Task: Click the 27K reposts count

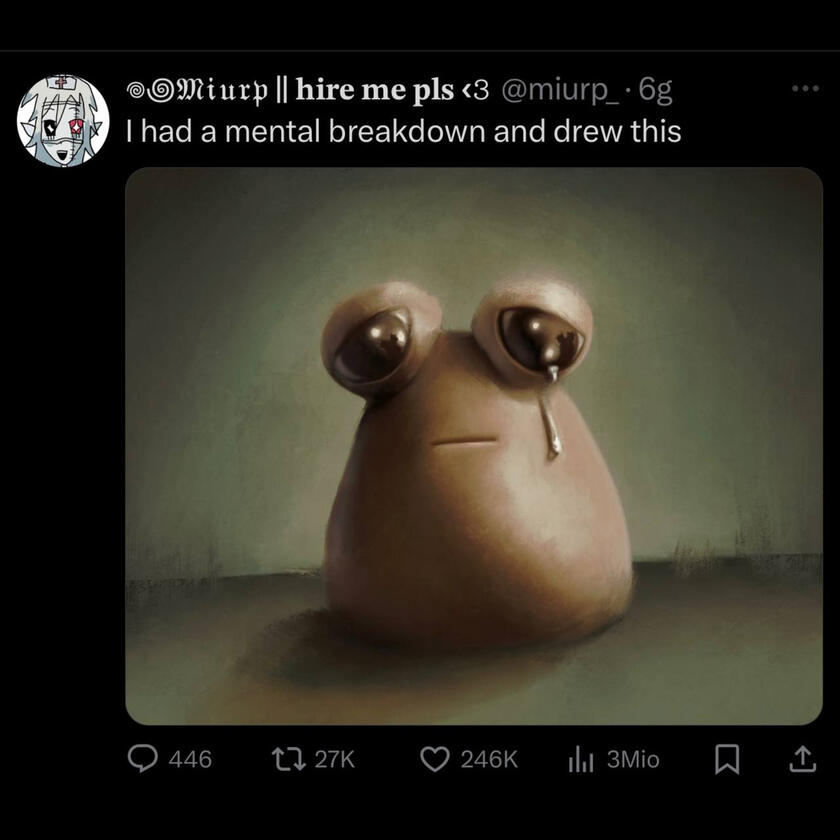Action: coord(335,760)
